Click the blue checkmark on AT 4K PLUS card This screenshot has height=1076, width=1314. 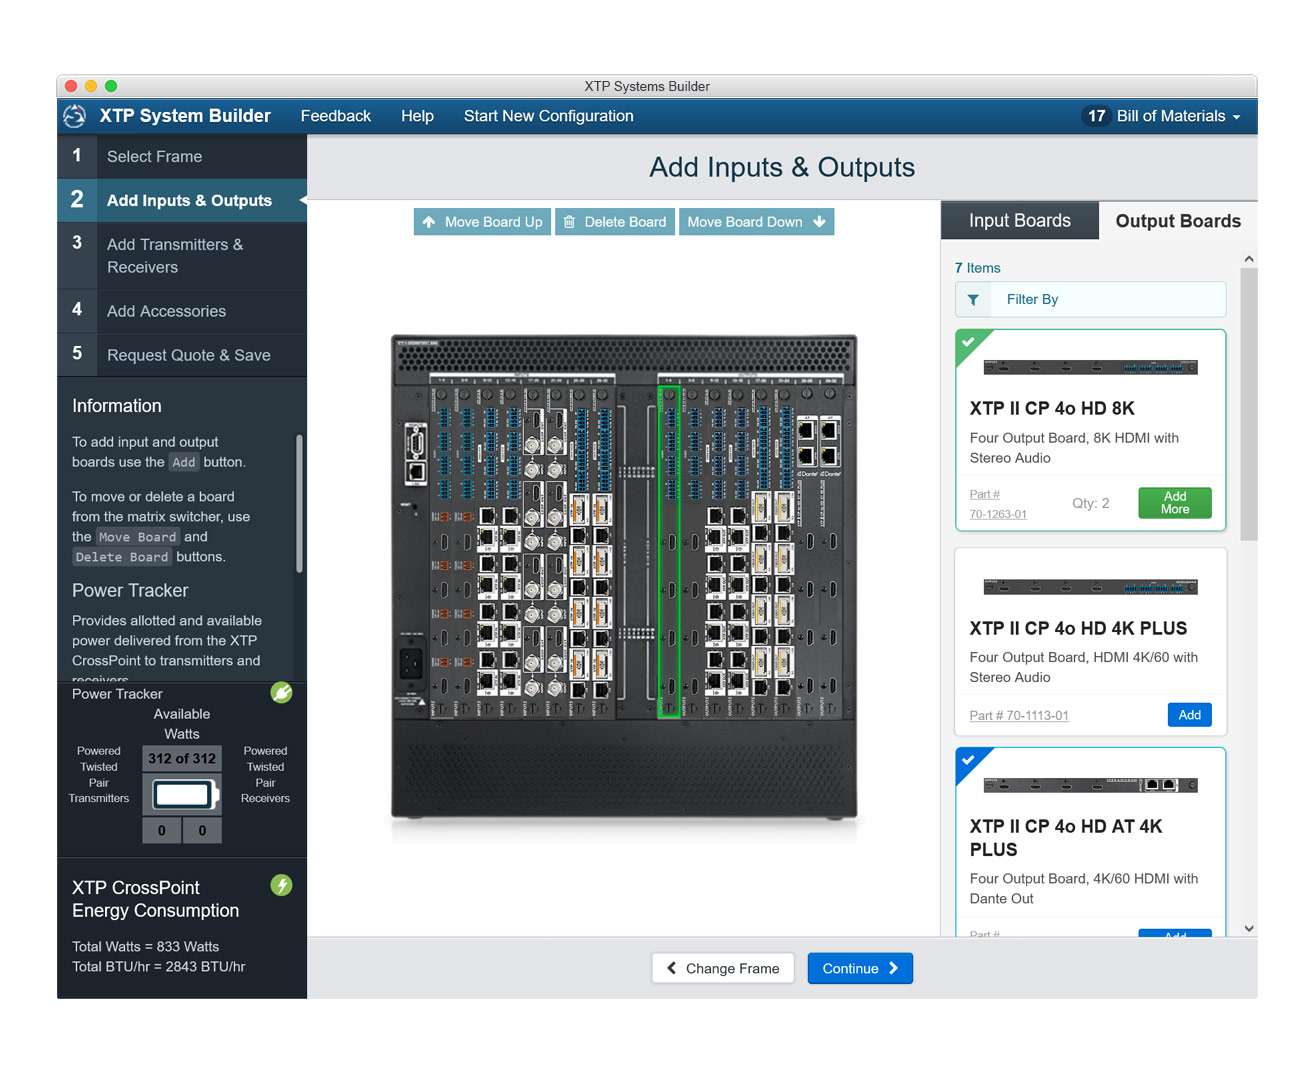tap(968, 760)
